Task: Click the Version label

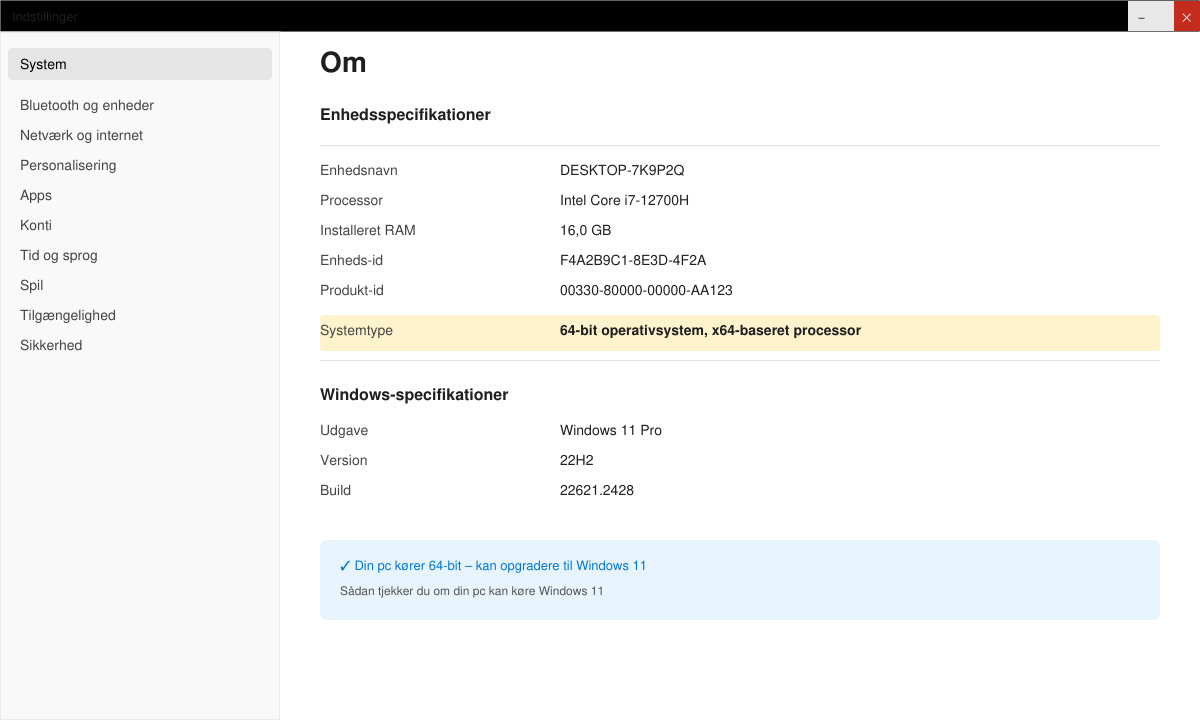Action: (344, 460)
